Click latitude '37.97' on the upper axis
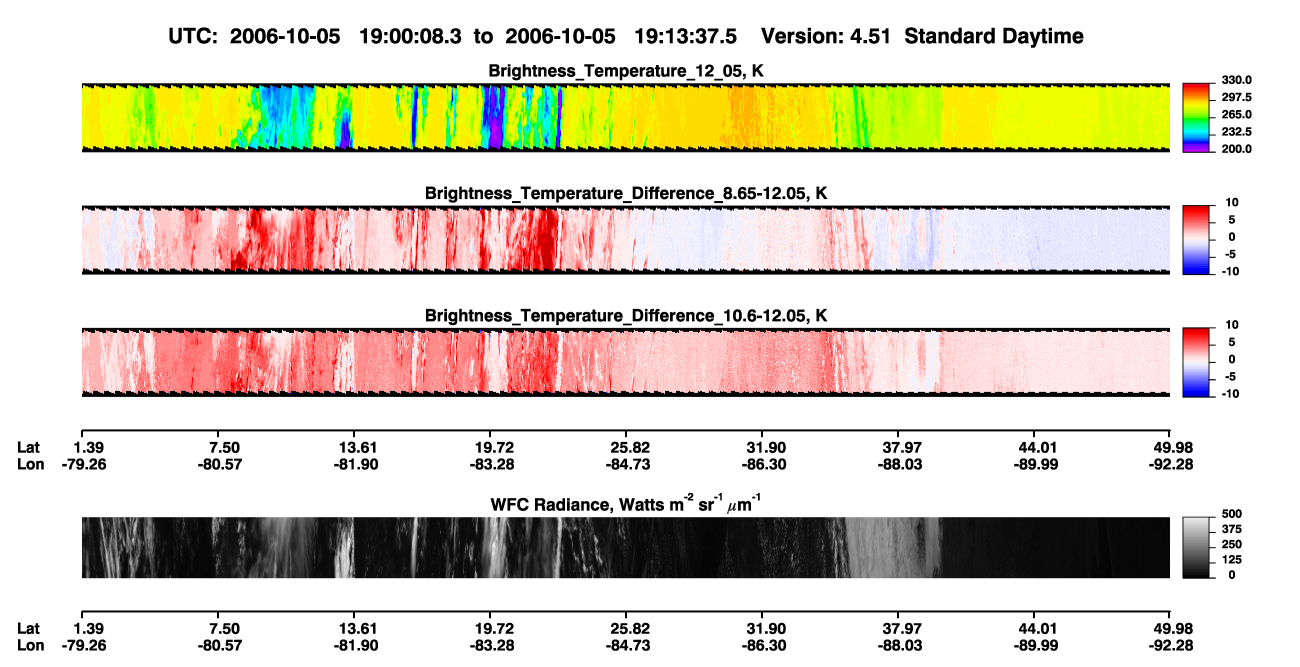Image resolution: width=1300 pixels, height=667 pixels. (898, 447)
